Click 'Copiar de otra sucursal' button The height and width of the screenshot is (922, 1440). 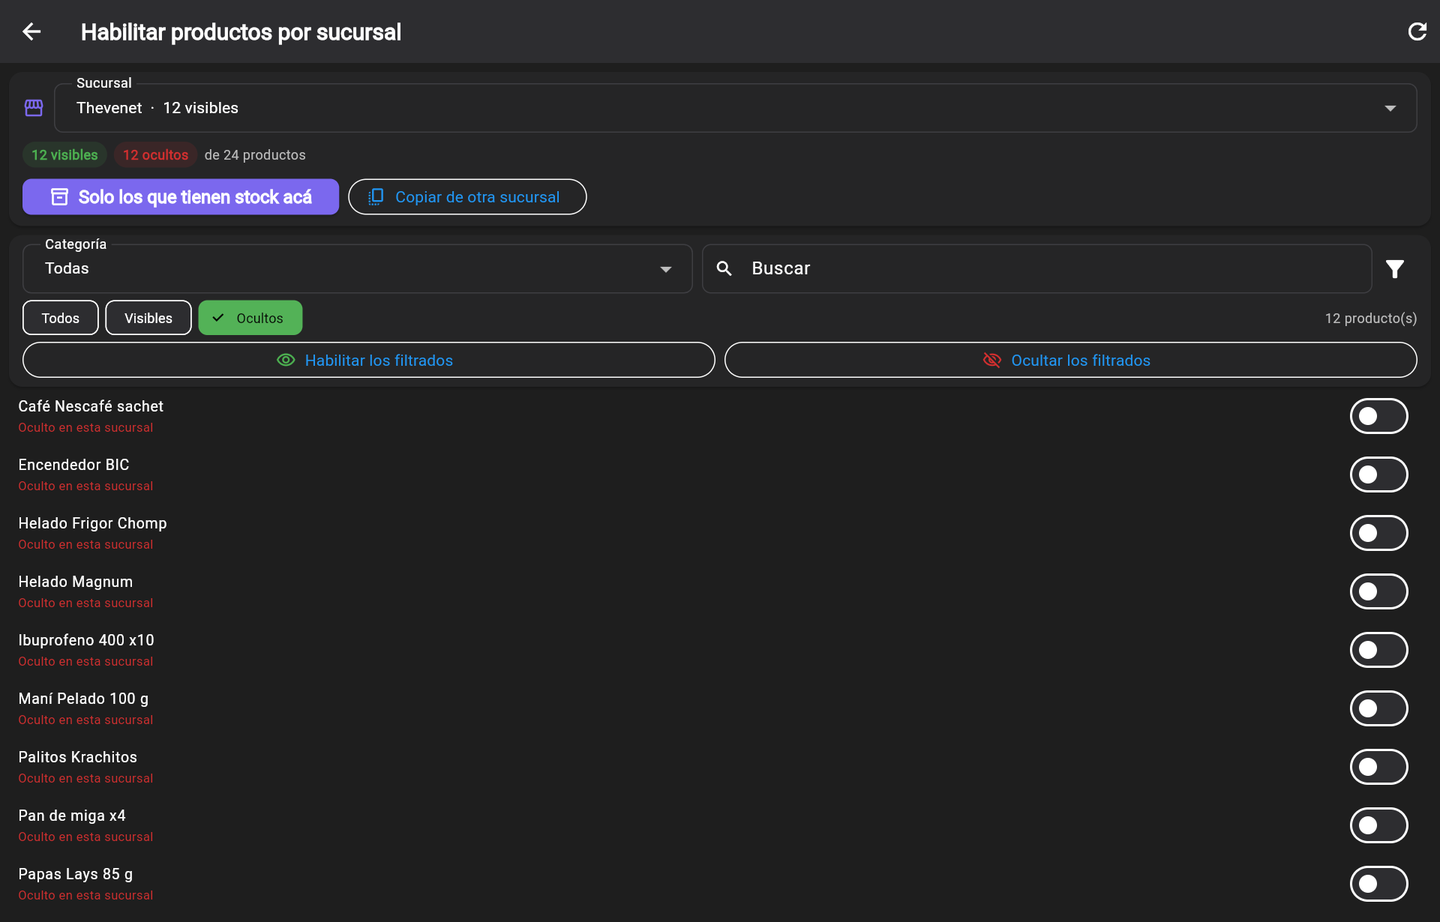pos(467,197)
